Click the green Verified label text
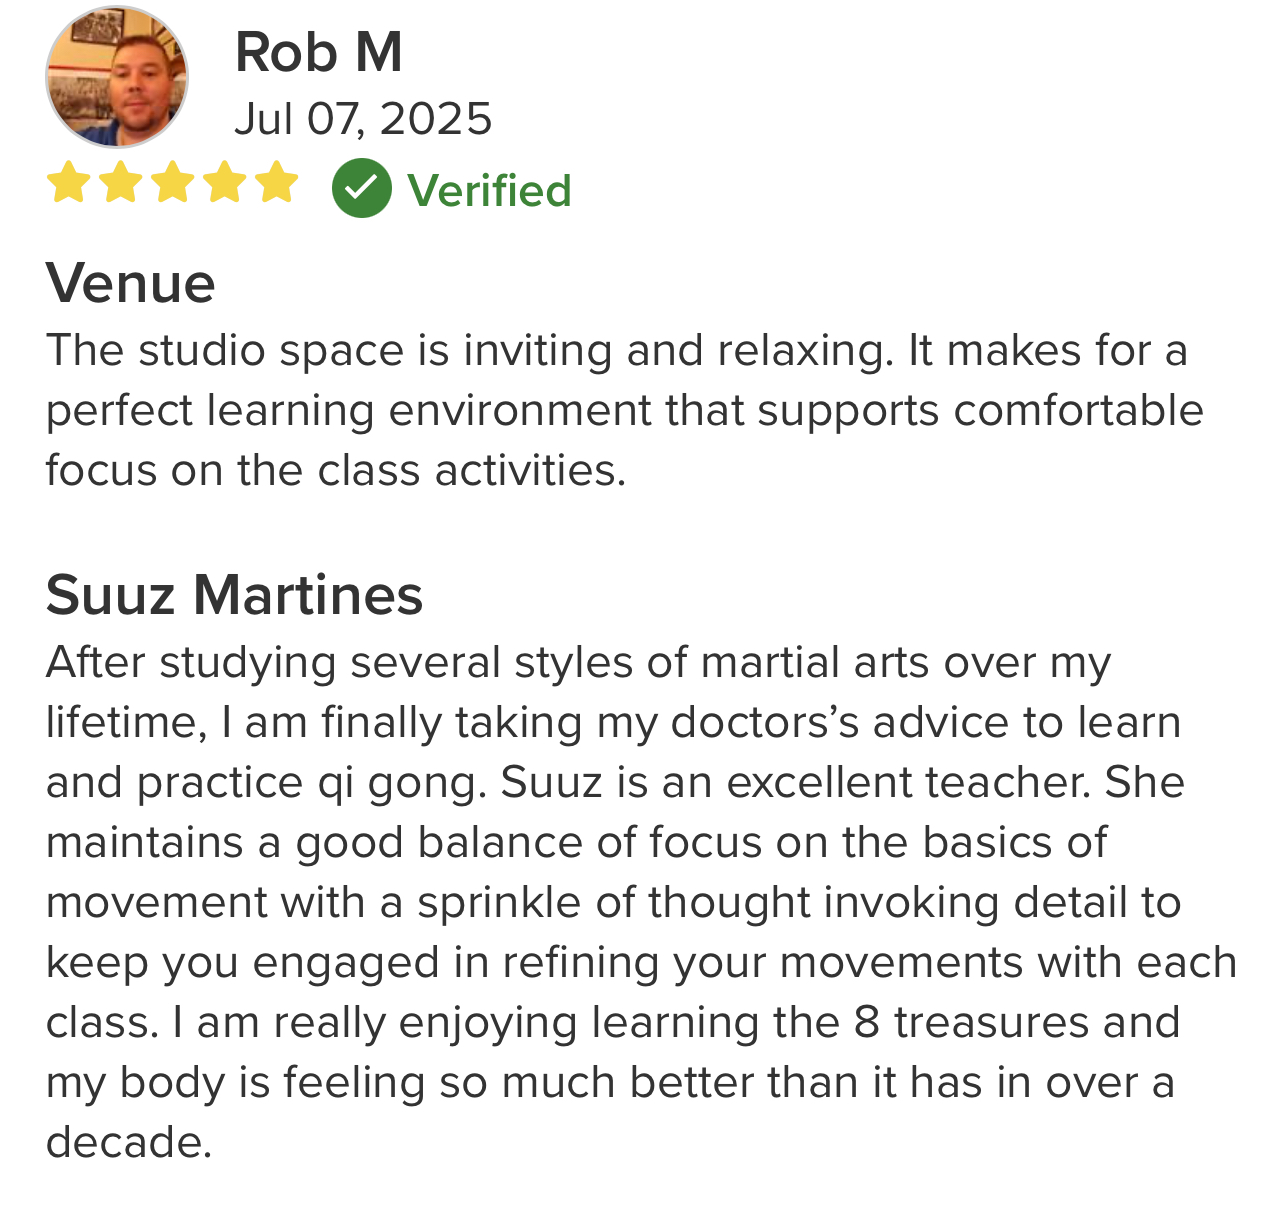Image resolution: width=1284 pixels, height=1217 pixels. coord(489,190)
